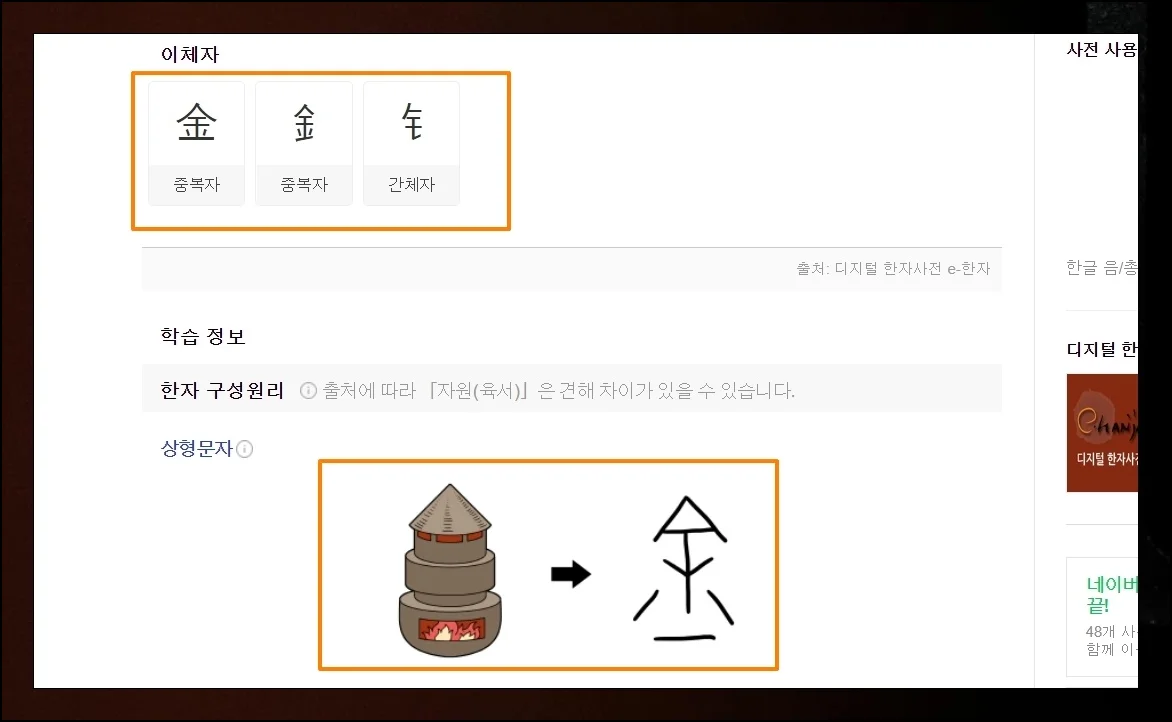Click the 이체자 section heading
The image size is (1172, 722).
tap(190, 55)
